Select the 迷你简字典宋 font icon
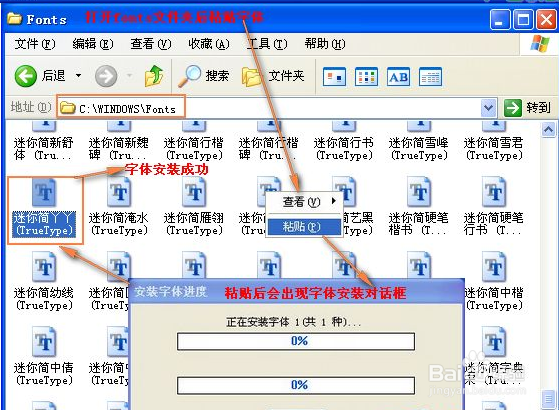 click(494, 342)
